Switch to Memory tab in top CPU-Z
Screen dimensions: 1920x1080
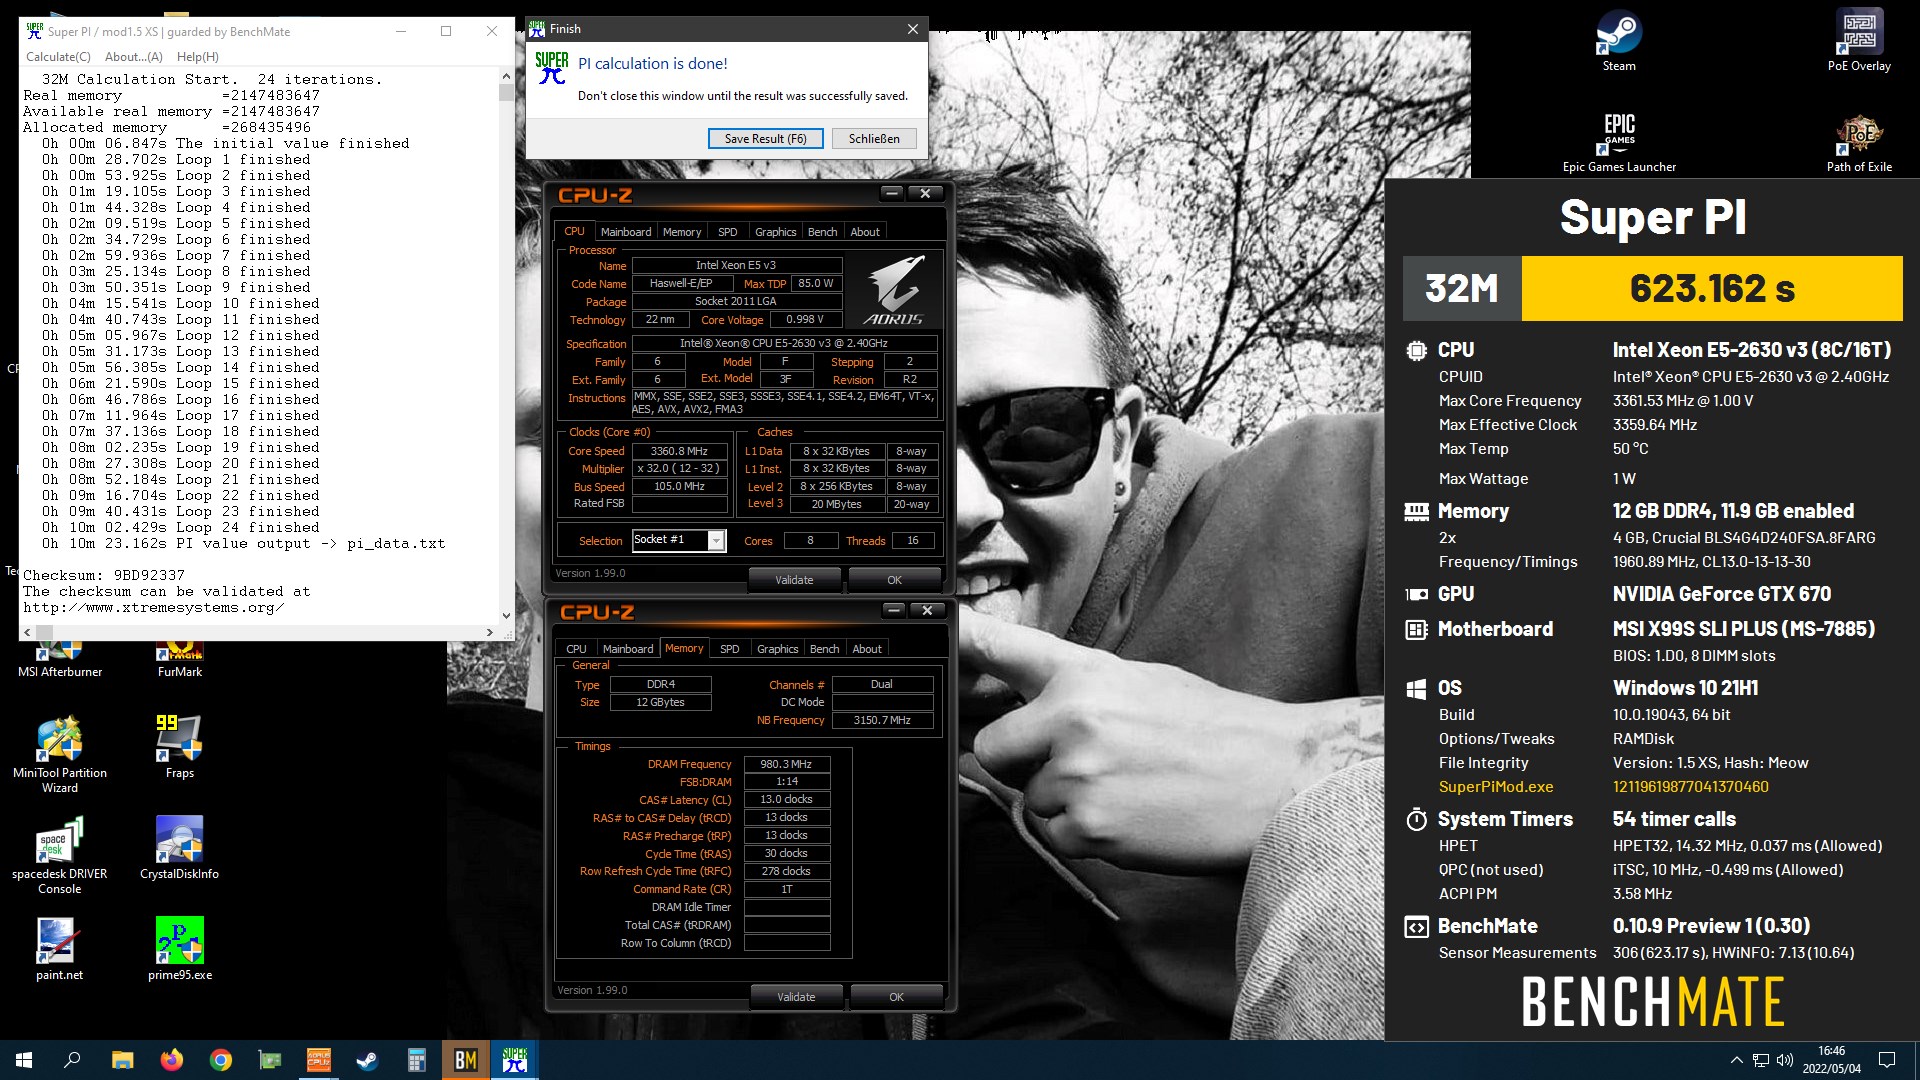click(682, 232)
